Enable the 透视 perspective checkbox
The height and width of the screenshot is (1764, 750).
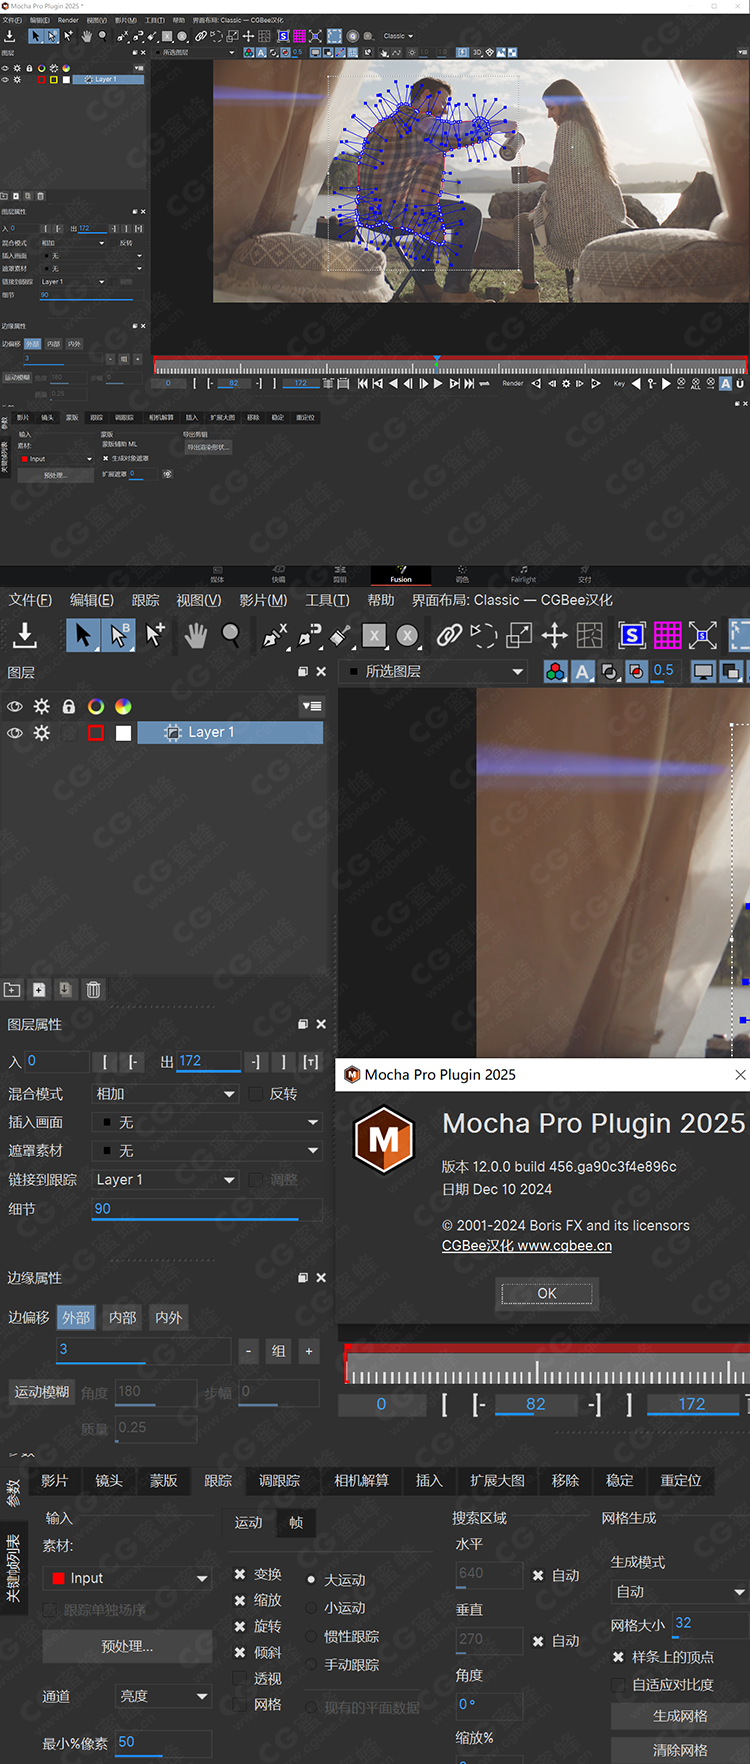pos(240,1678)
